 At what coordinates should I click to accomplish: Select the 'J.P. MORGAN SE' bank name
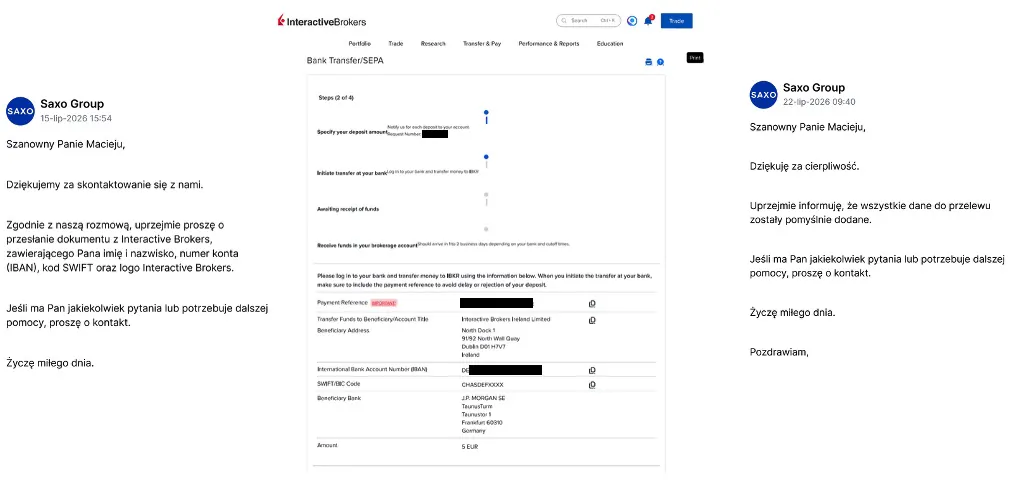(x=483, y=398)
